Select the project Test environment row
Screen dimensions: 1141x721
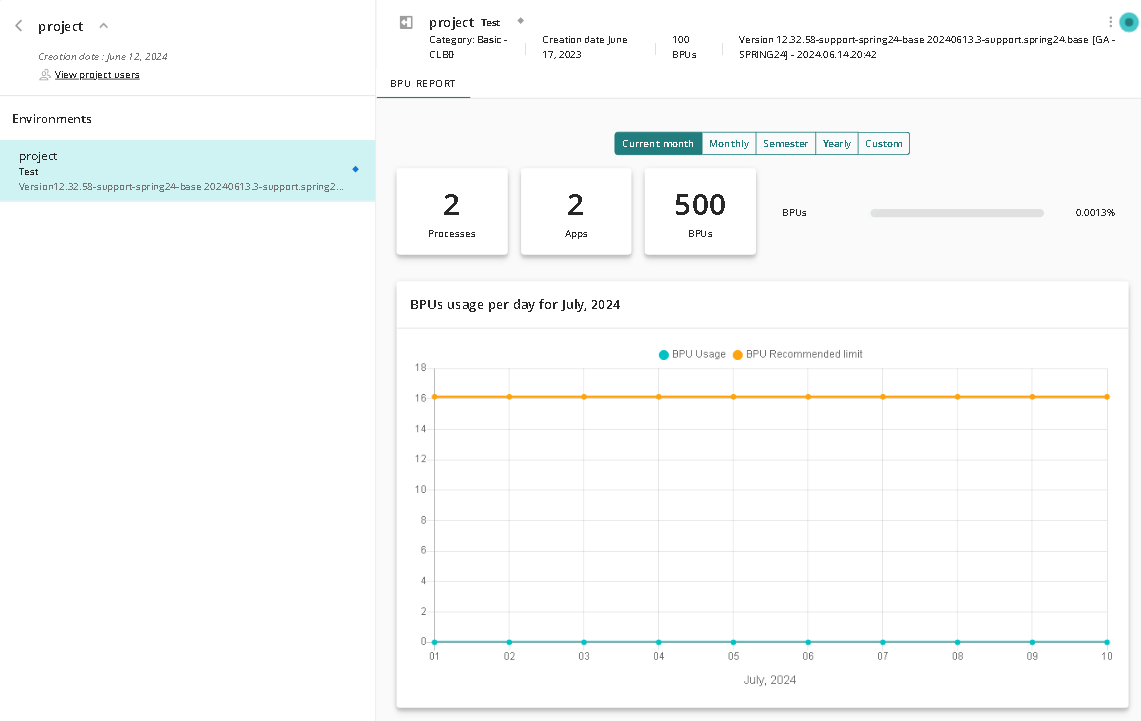coord(188,170)
